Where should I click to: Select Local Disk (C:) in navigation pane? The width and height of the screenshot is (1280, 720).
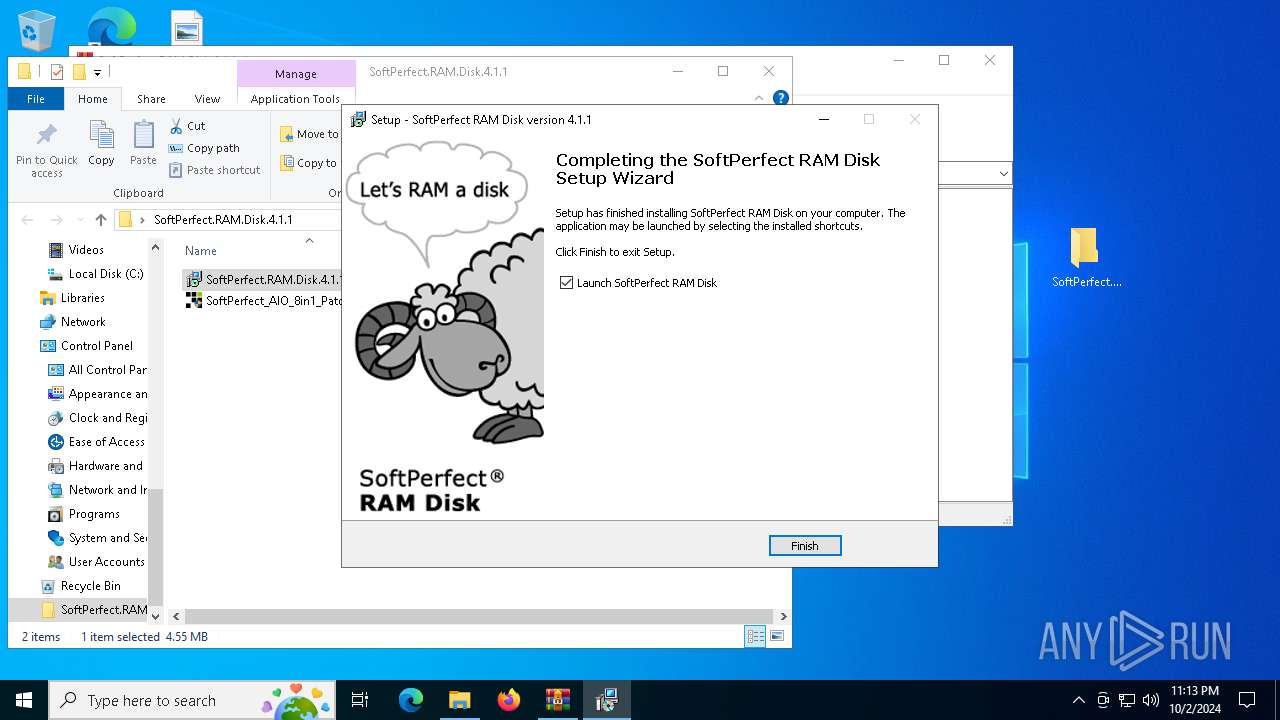click(105, 274)
